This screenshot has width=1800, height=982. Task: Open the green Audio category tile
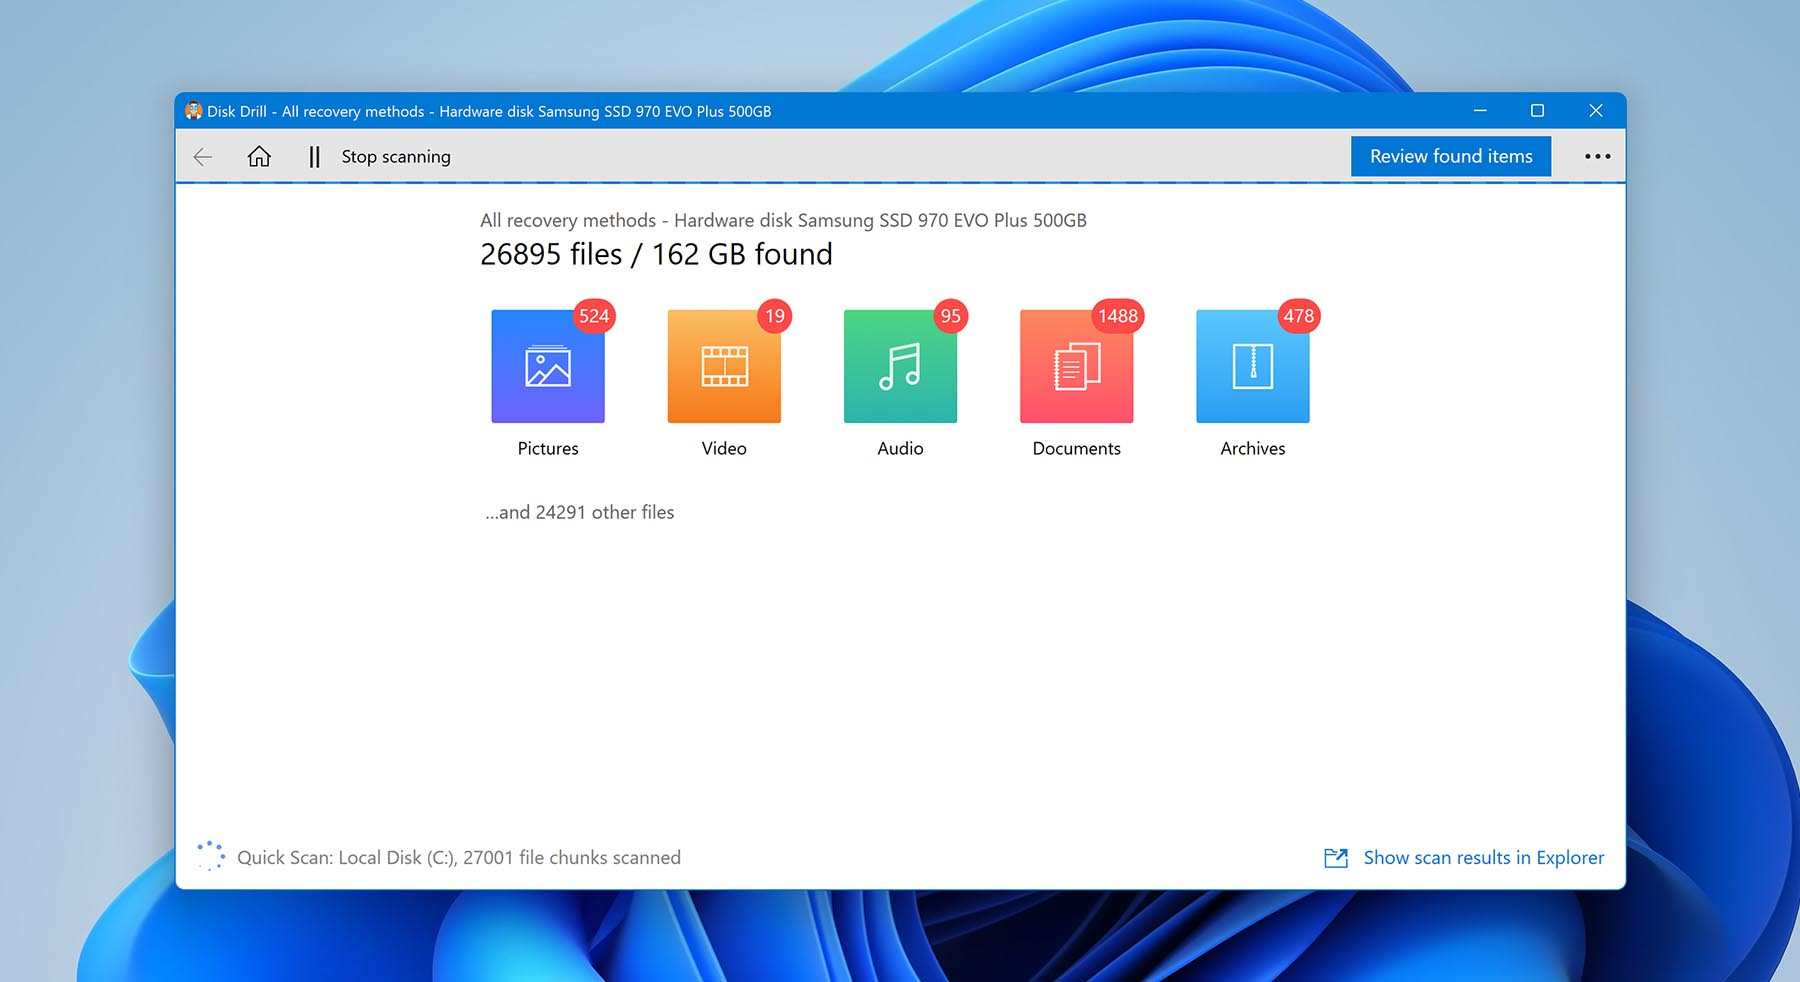coord(900,367)
